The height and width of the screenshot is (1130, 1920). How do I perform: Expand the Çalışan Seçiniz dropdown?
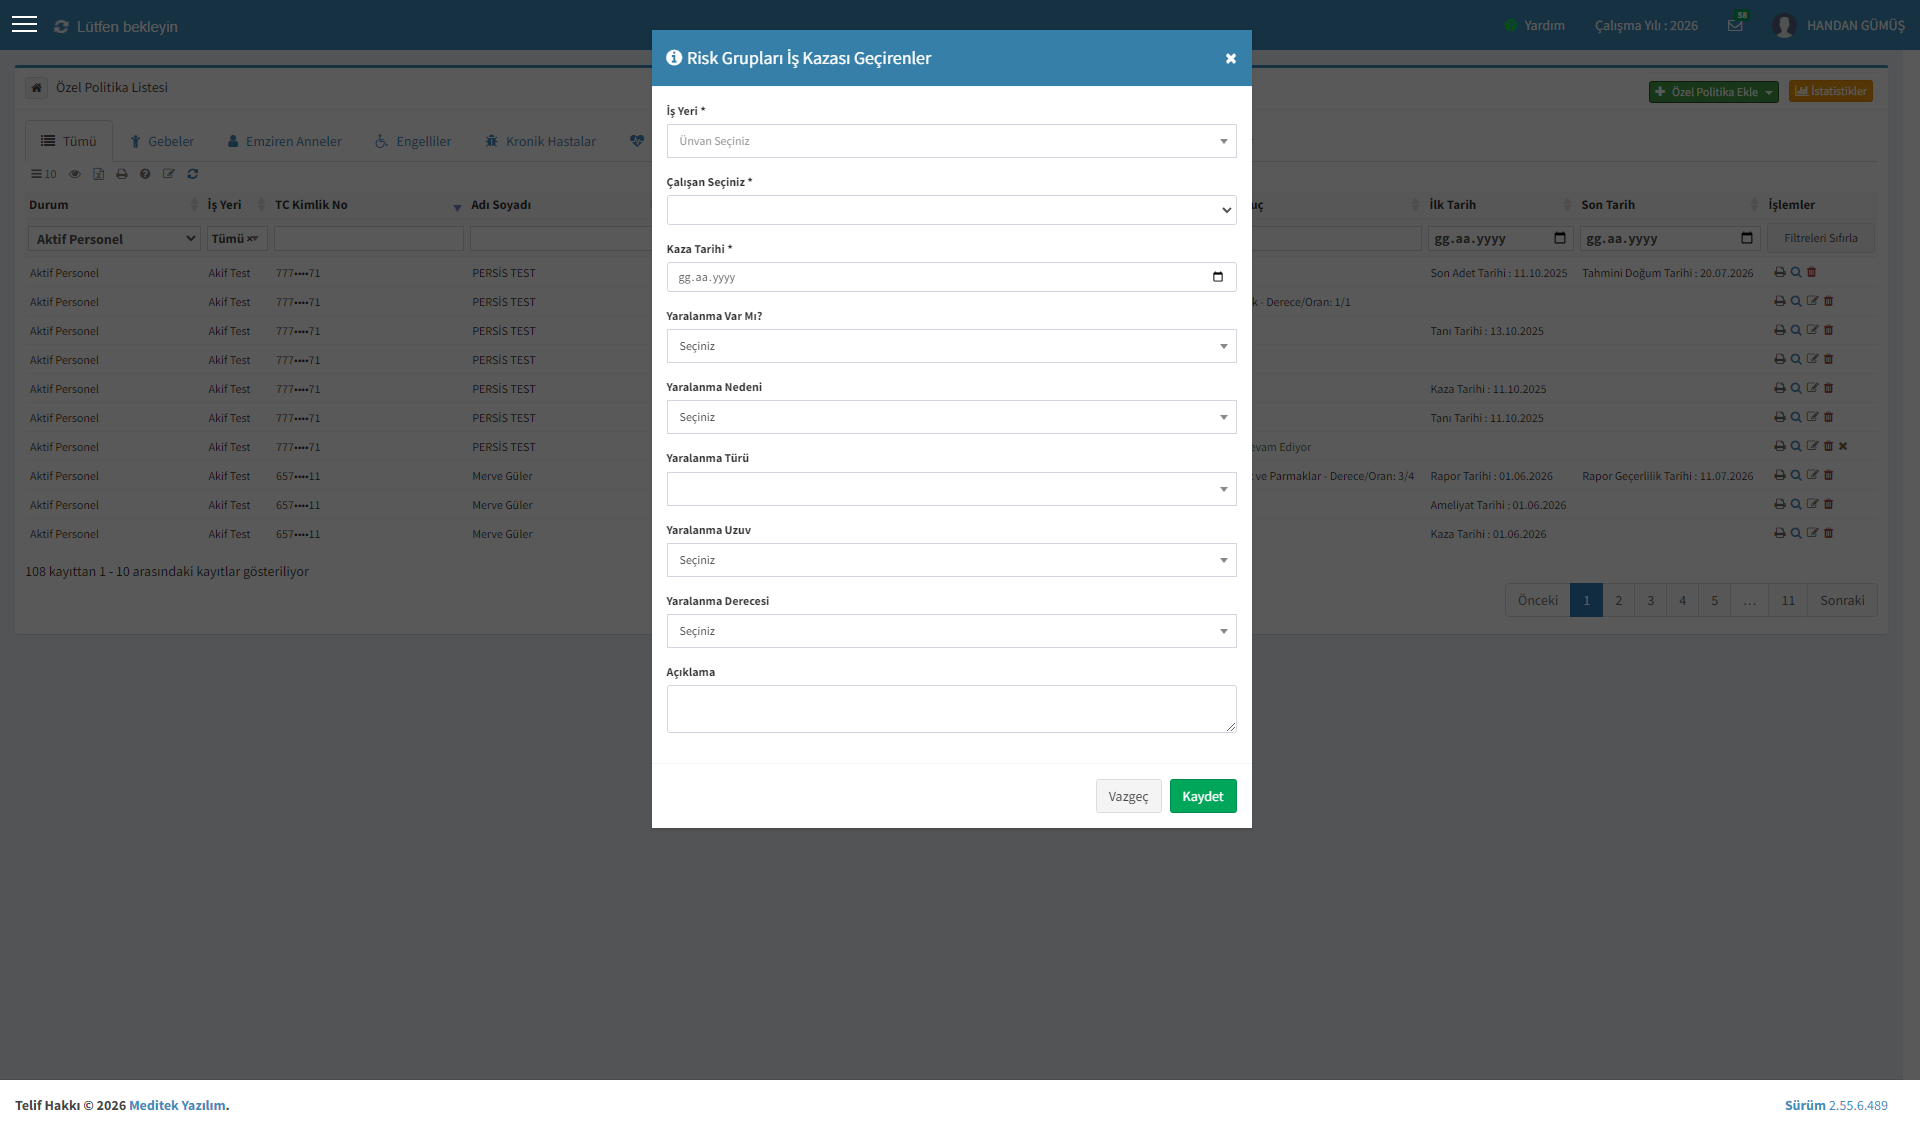pyautogui.click(x=951, y=210)
